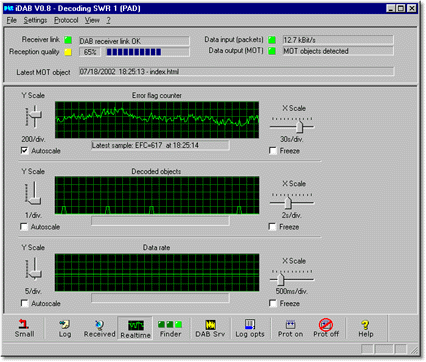The width and height of the screenshot is (426, 362).
Task: Enable Autoscale for Decoded objects graph
Action: coord(24,227)
